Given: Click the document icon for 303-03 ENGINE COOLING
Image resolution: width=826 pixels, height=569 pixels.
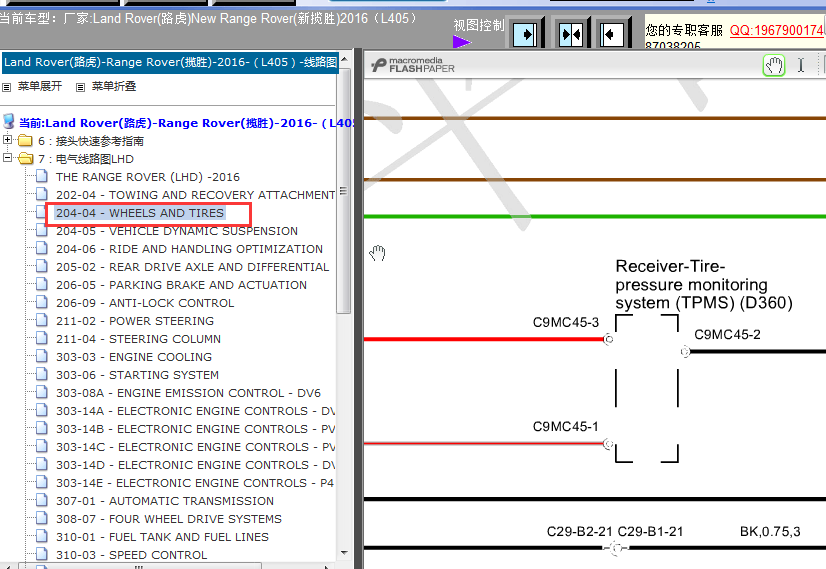Looking at the screenshot, I should [x=42, y=356].
